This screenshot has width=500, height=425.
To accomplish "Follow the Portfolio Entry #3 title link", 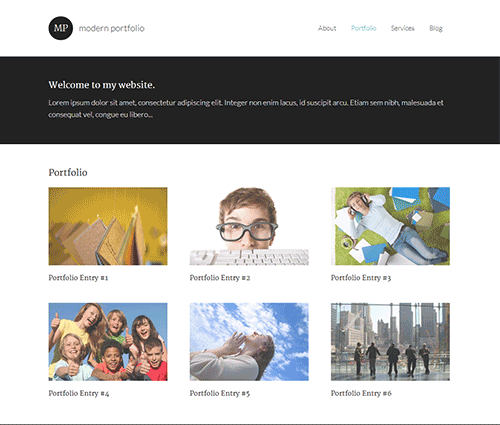I will [x=361, y=278].
